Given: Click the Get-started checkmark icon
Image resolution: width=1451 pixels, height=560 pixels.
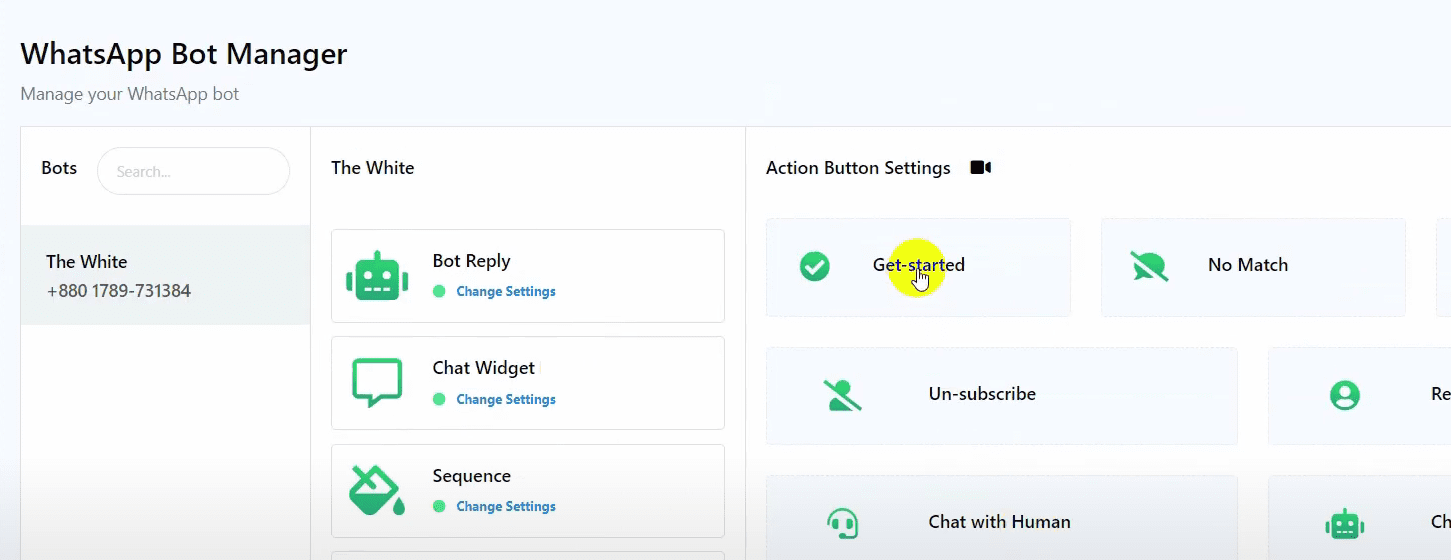Looking at the screenshot, I should [x=815, y=266].
